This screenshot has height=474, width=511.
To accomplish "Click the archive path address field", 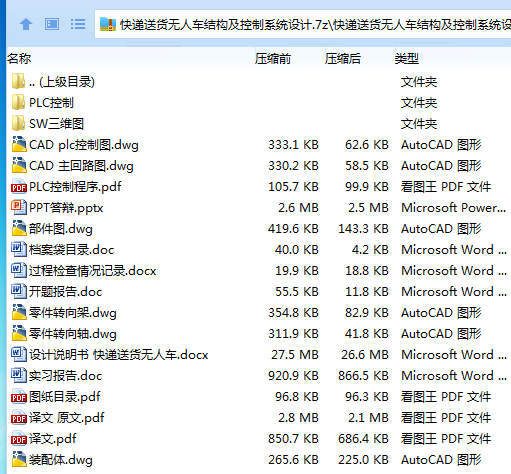I will coord(303,24).
